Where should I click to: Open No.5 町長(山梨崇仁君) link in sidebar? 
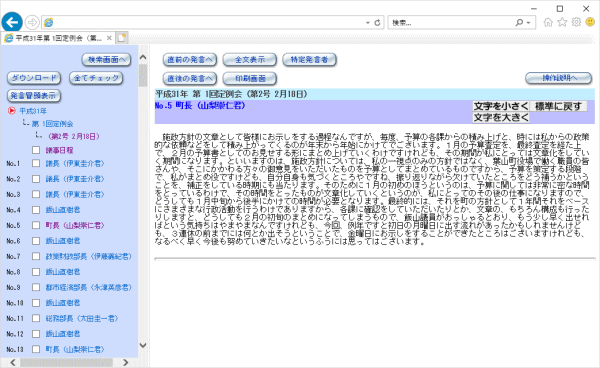[75, 225]
